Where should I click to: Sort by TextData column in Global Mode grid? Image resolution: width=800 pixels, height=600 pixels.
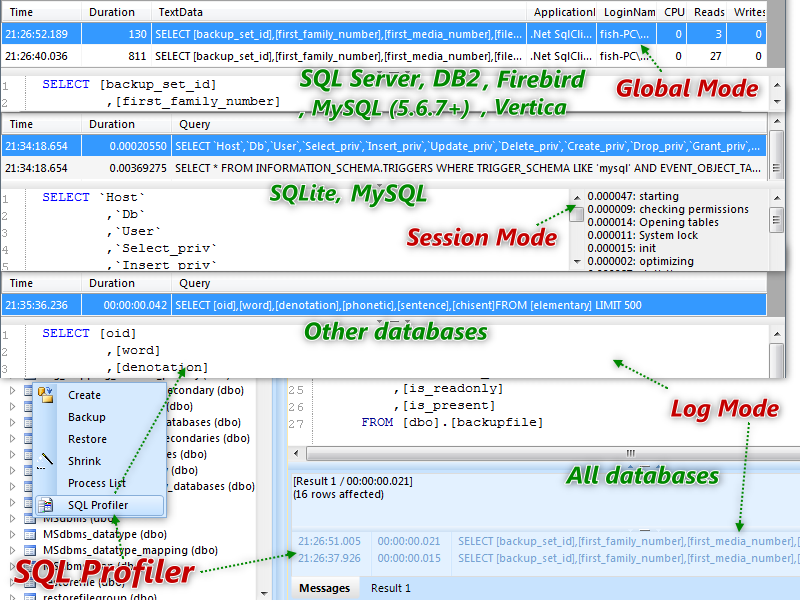pyautogui.click(x=339, y=12)
